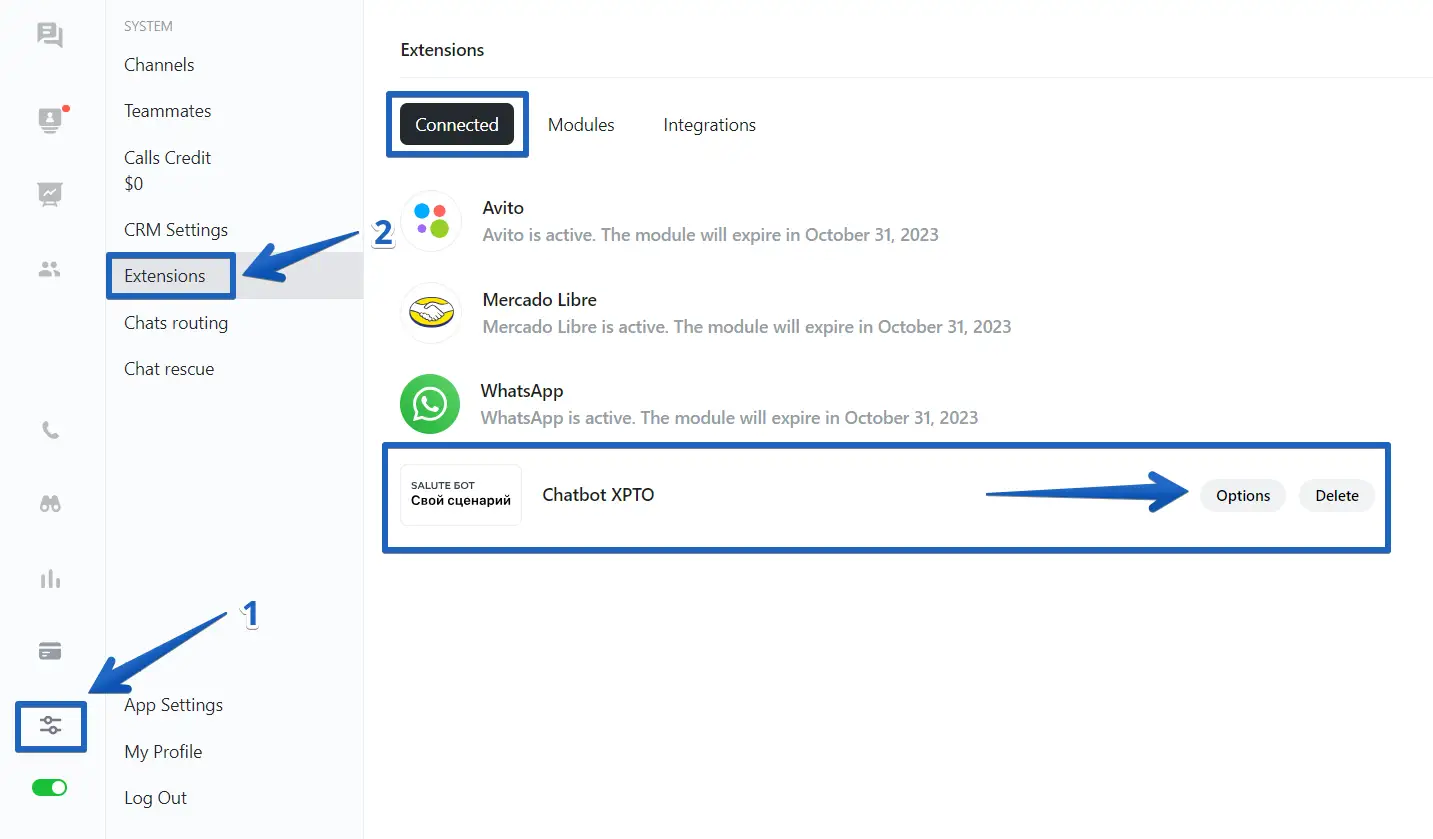Click the credit card billing icon
This screenshot has height=839, width=1433.
click(50, 652)
